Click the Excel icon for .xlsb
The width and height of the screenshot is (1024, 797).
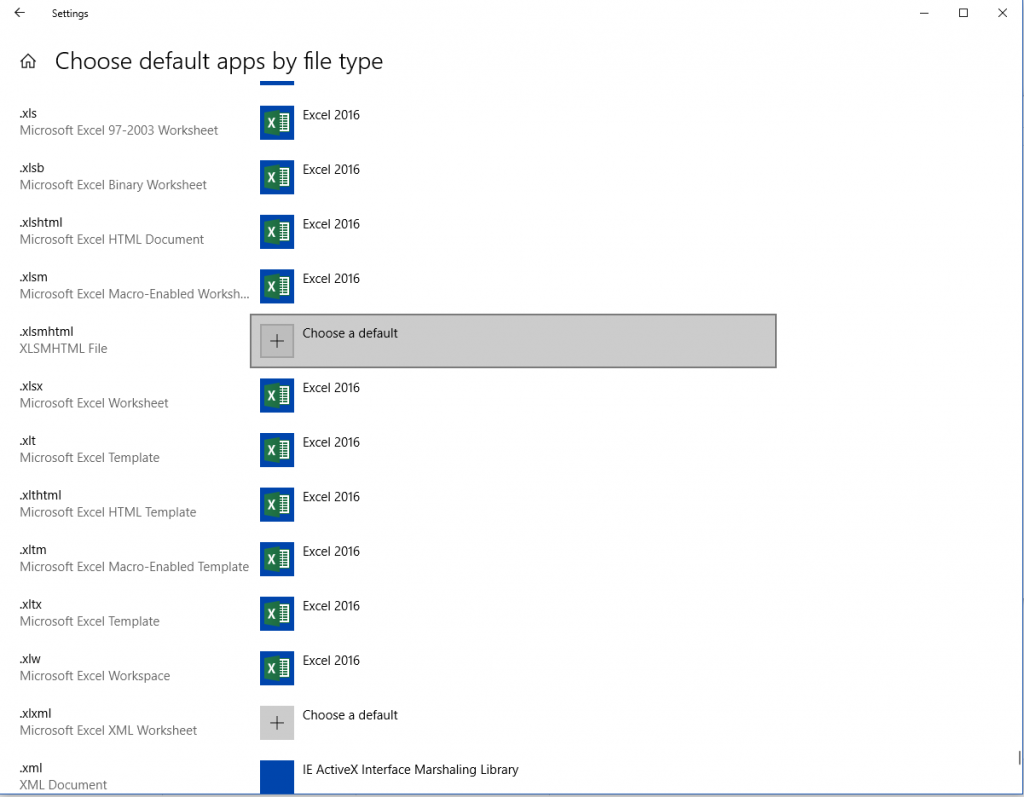coord(277,177)
